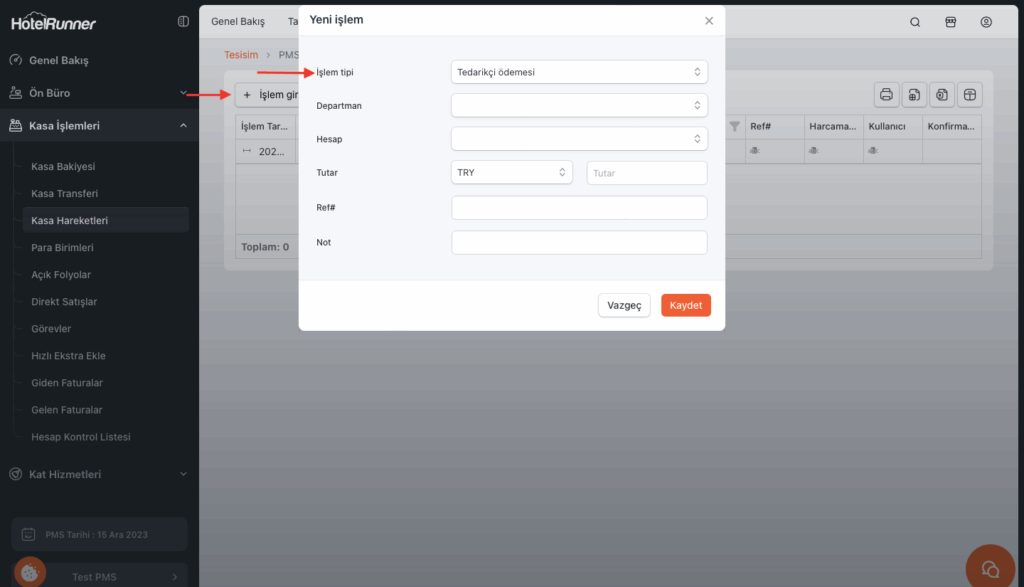
Task: Click the filter funnel icon in table header
Action: [x=735, y=127]
